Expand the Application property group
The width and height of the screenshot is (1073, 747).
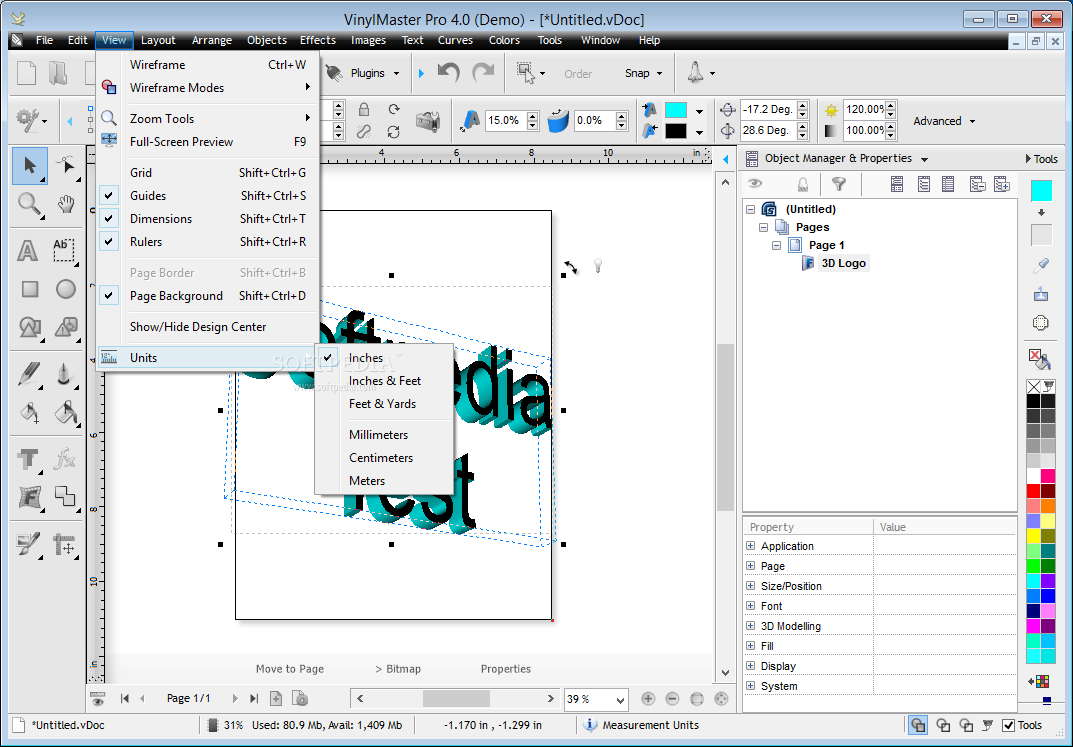point(751,546)
